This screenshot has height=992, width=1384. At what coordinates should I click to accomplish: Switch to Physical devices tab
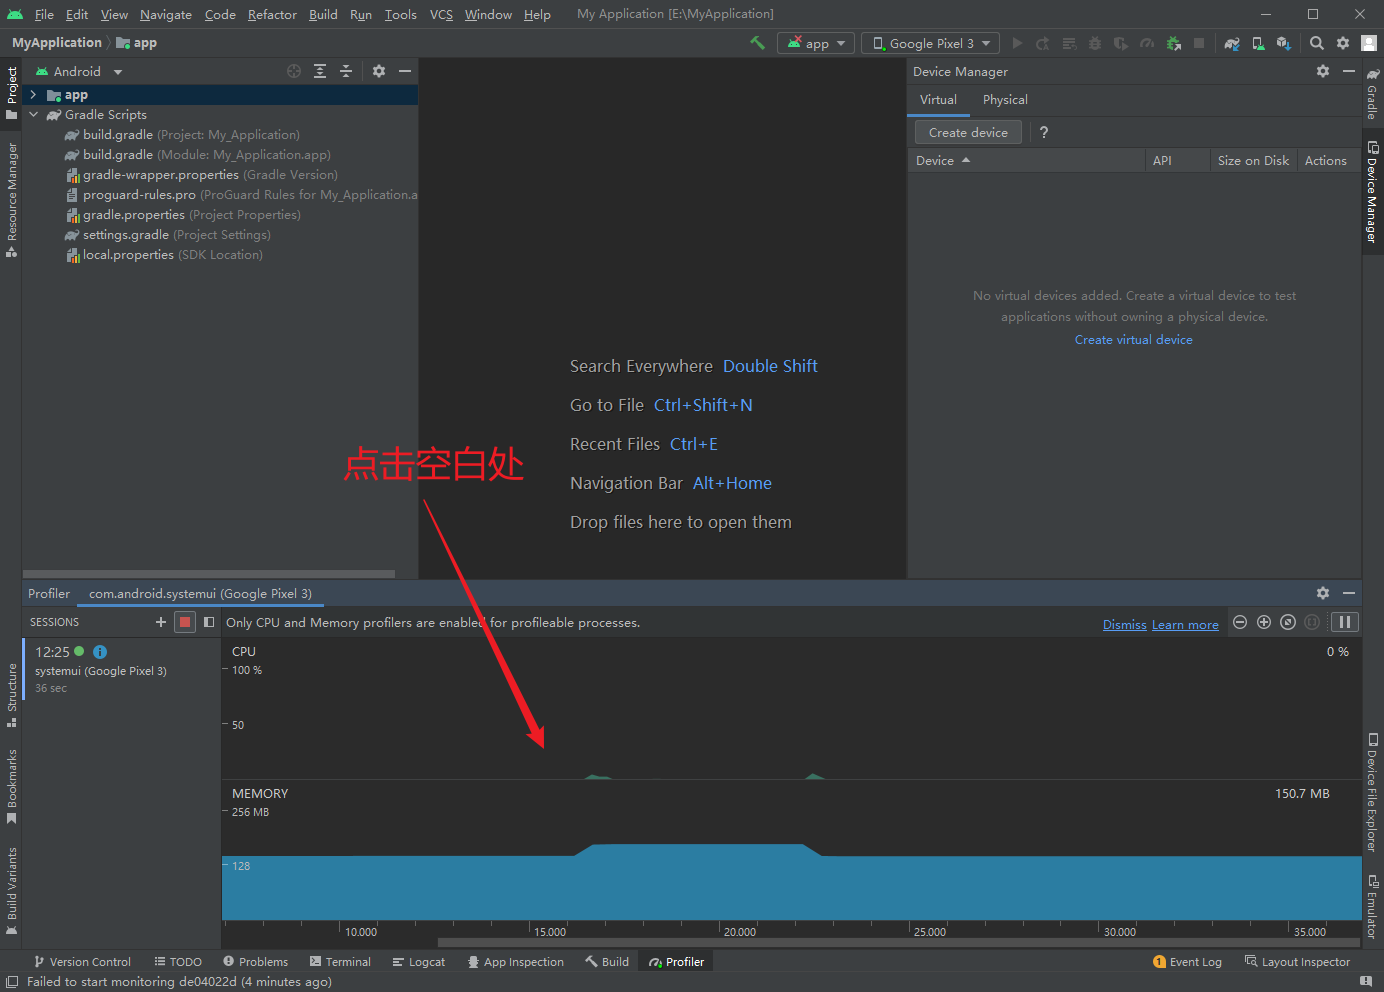pyautogui.click(x=1005, y=99)
